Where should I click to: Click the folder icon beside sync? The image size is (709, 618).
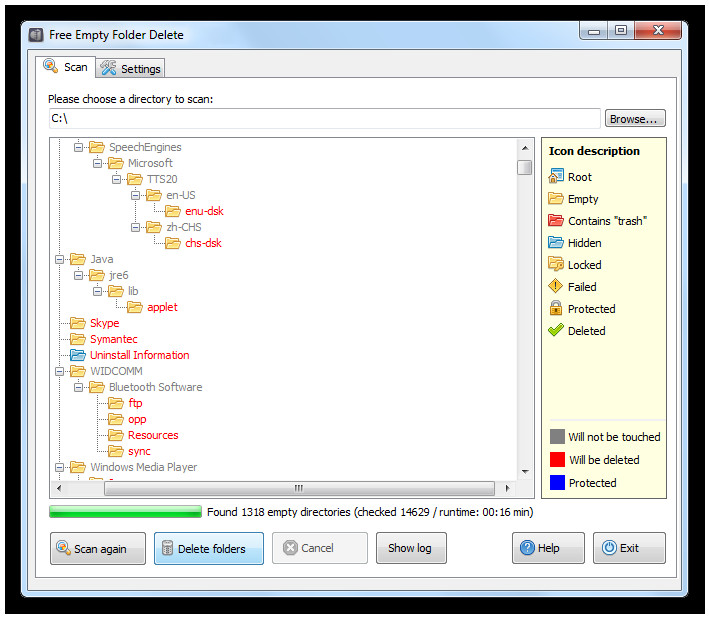[116, 451]
